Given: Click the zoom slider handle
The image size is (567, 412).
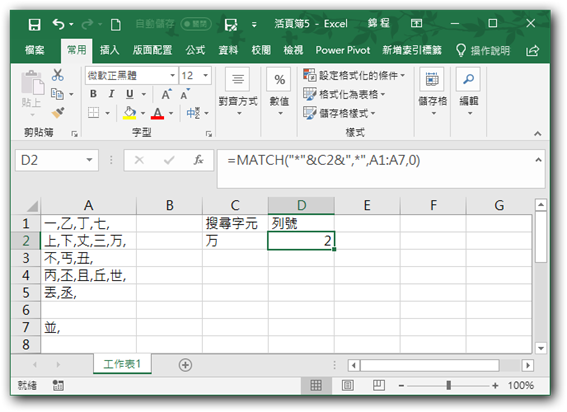Looking at the screenshot, I should [448, 386].
